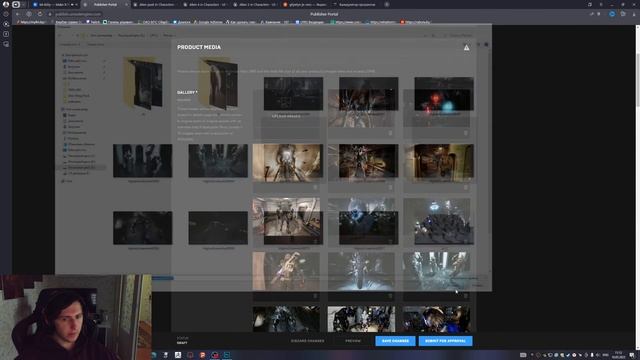The width and height of the screenshot is (640, 360).
Task: Delete the second image in the top gallery row
Action: [x=390, y=133]
